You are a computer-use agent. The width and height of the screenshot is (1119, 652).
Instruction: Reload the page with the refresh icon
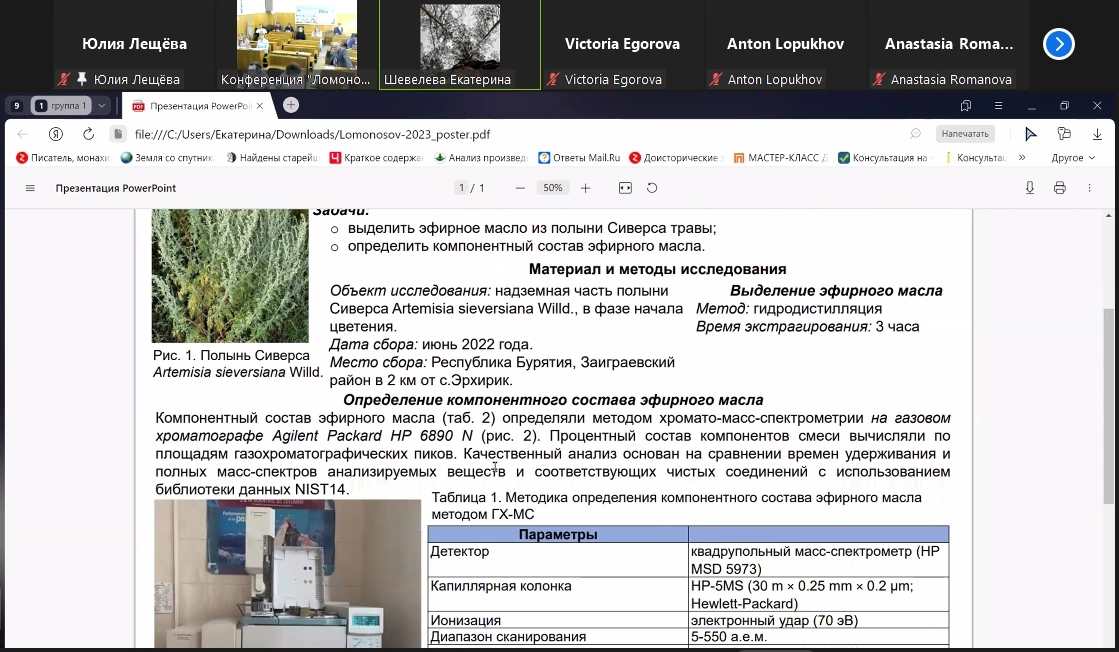(x=88, y=134)
